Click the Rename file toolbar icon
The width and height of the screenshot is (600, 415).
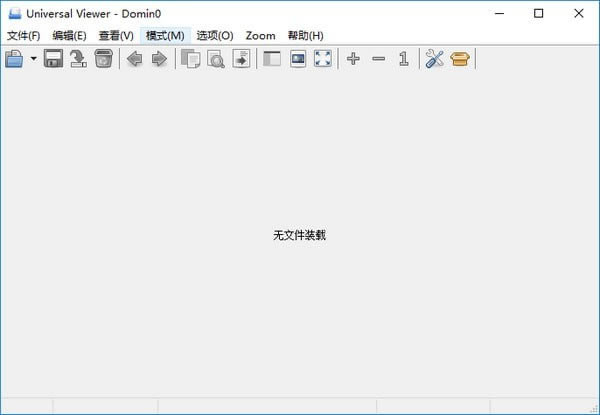tap(78, 59)
